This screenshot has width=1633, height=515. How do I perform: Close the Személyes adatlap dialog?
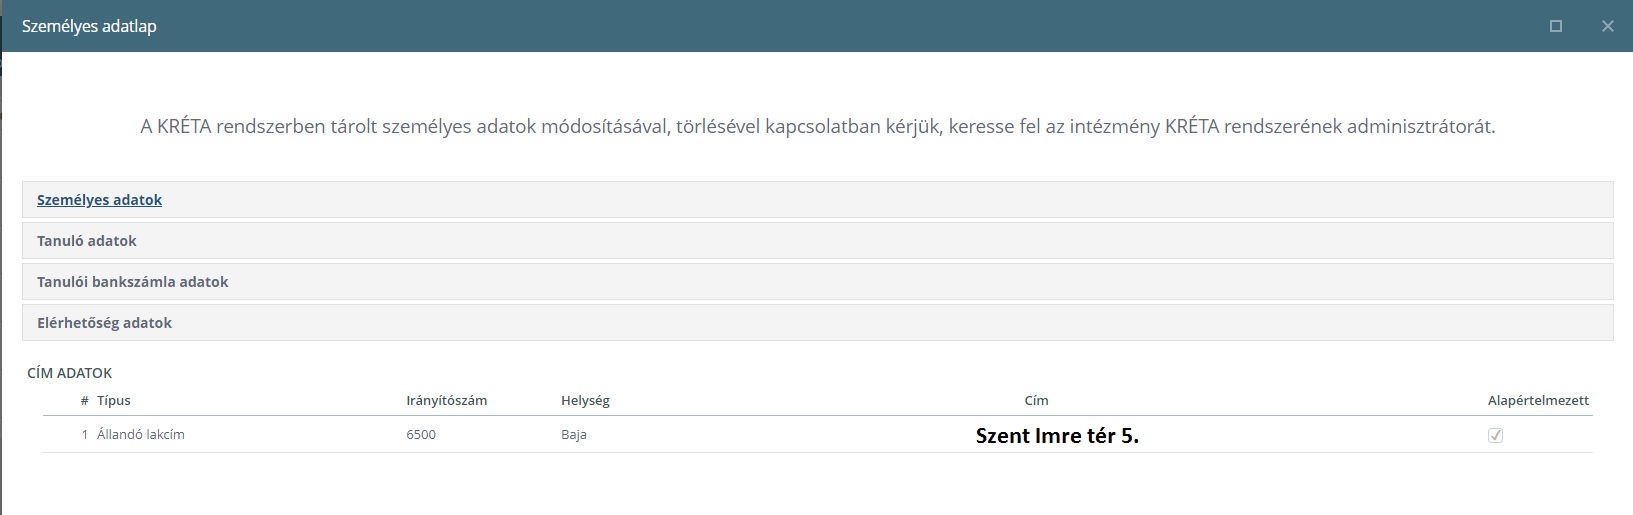pyautogui.click(x=1607, y=26)
